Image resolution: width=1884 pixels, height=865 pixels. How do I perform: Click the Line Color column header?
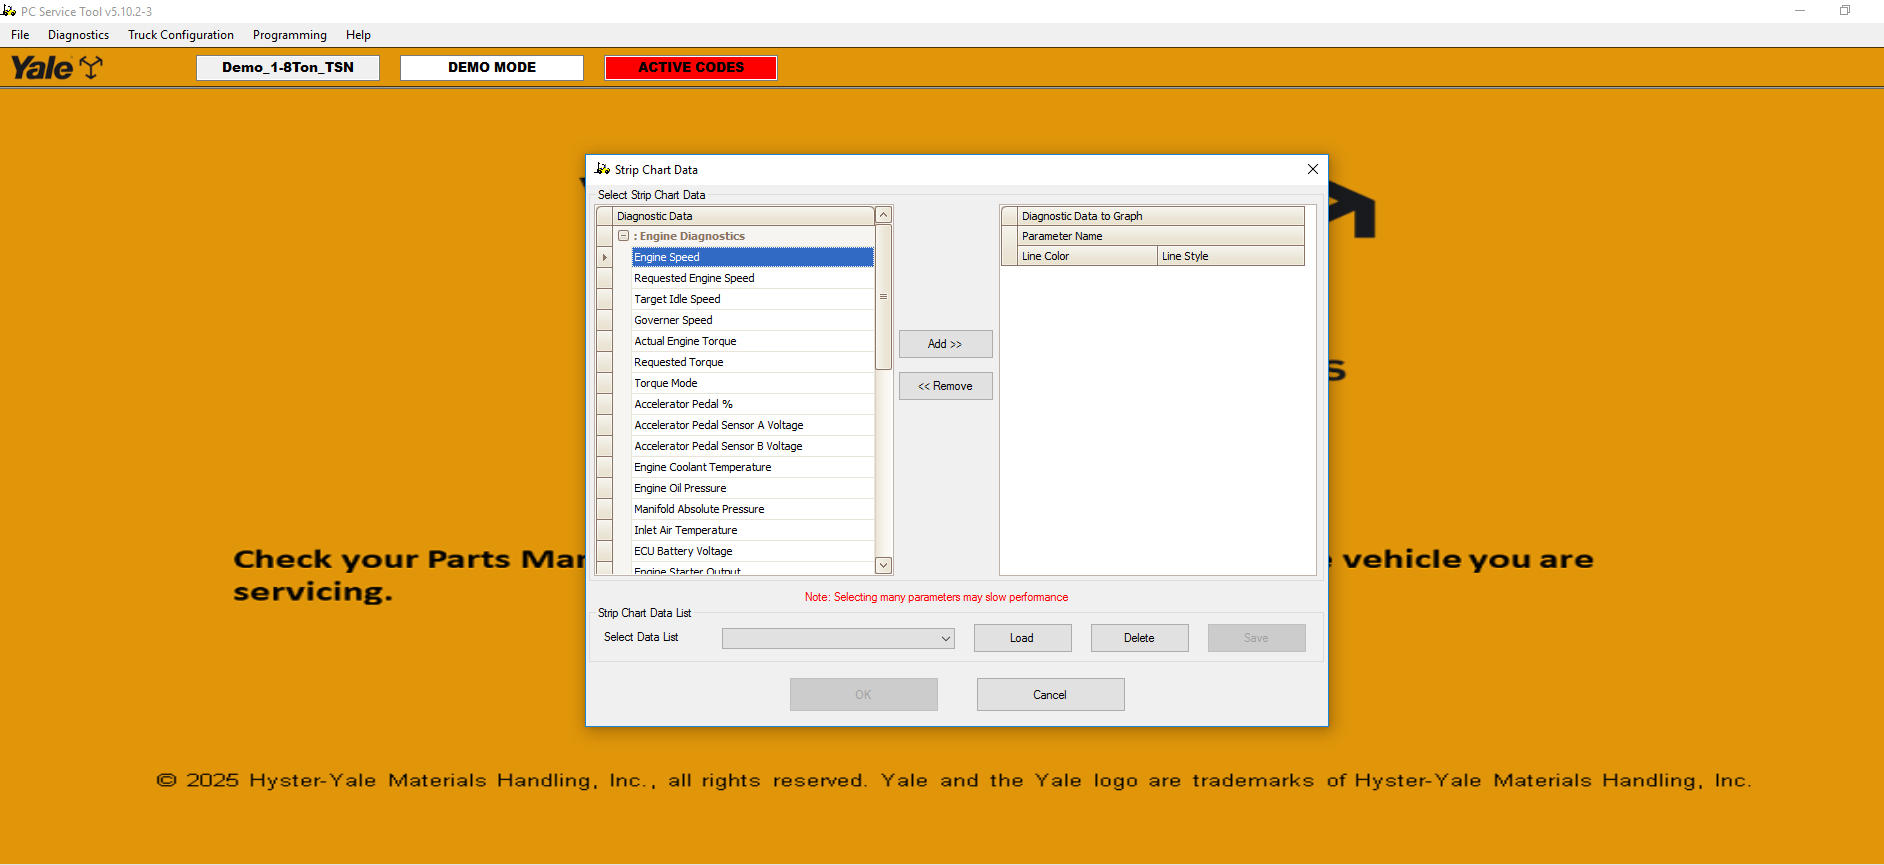point(1087,256)
